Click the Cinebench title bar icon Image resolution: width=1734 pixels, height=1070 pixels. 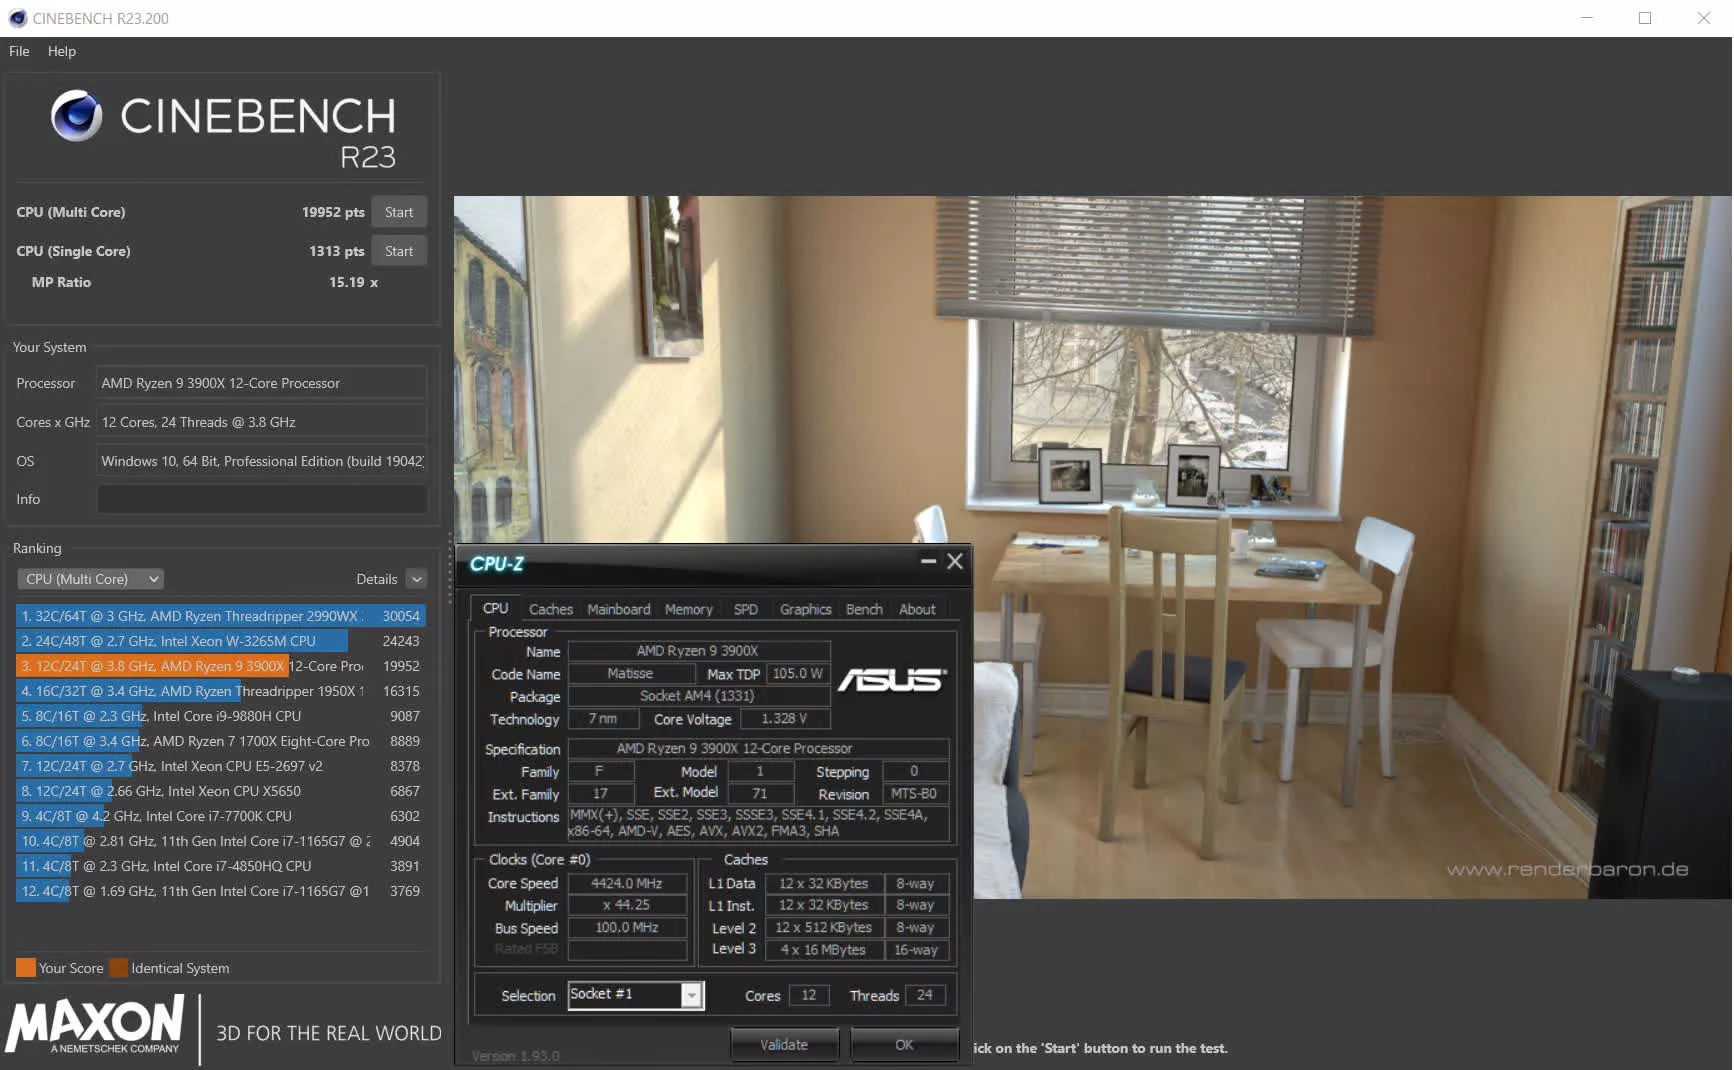(17, 18)
